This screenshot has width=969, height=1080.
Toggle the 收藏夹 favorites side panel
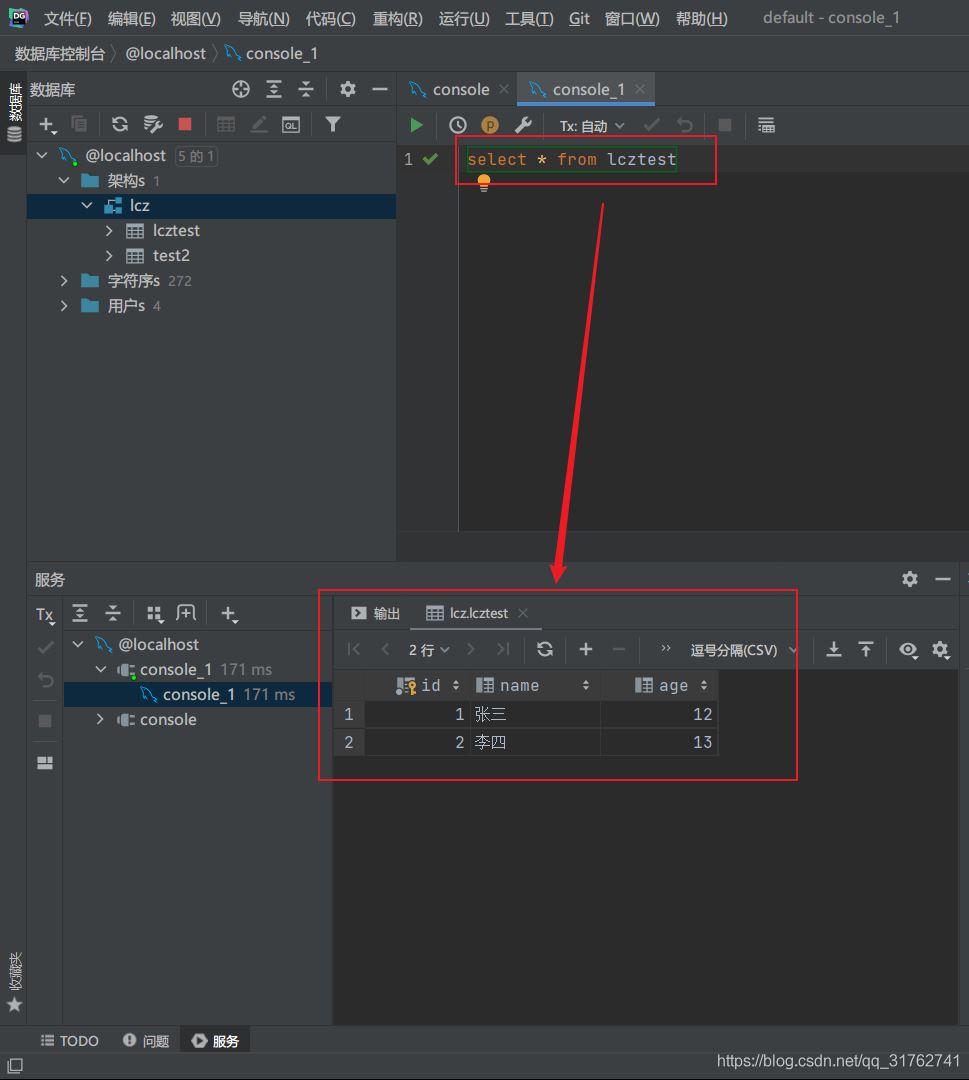14,980
